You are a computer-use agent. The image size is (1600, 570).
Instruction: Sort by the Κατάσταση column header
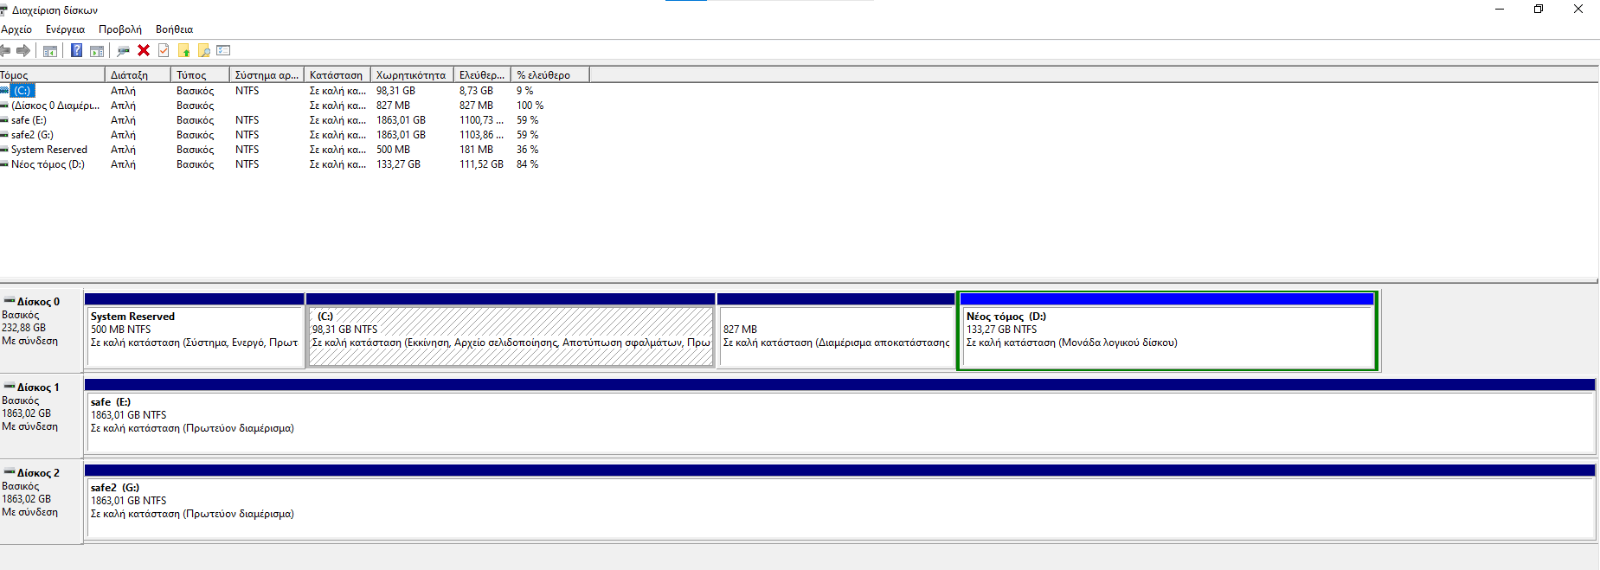tap(336, 75)
